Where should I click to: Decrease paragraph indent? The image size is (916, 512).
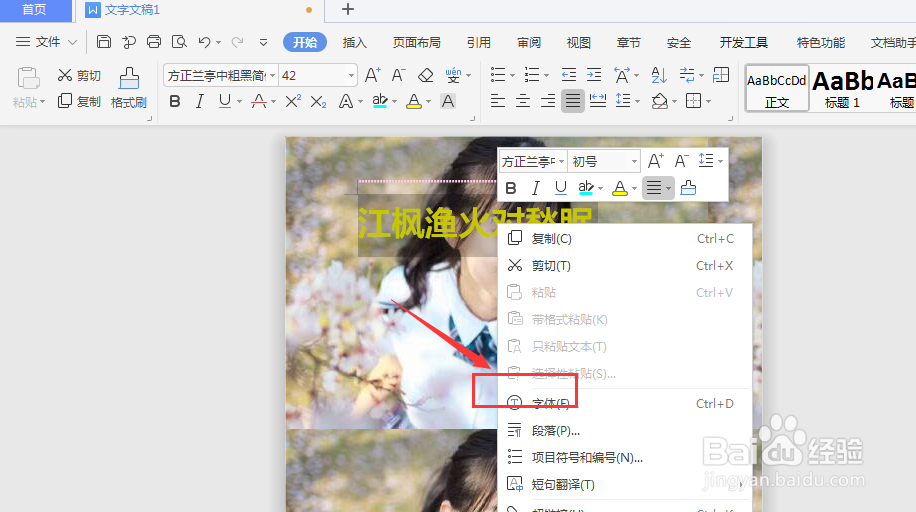tap(568, 75)
